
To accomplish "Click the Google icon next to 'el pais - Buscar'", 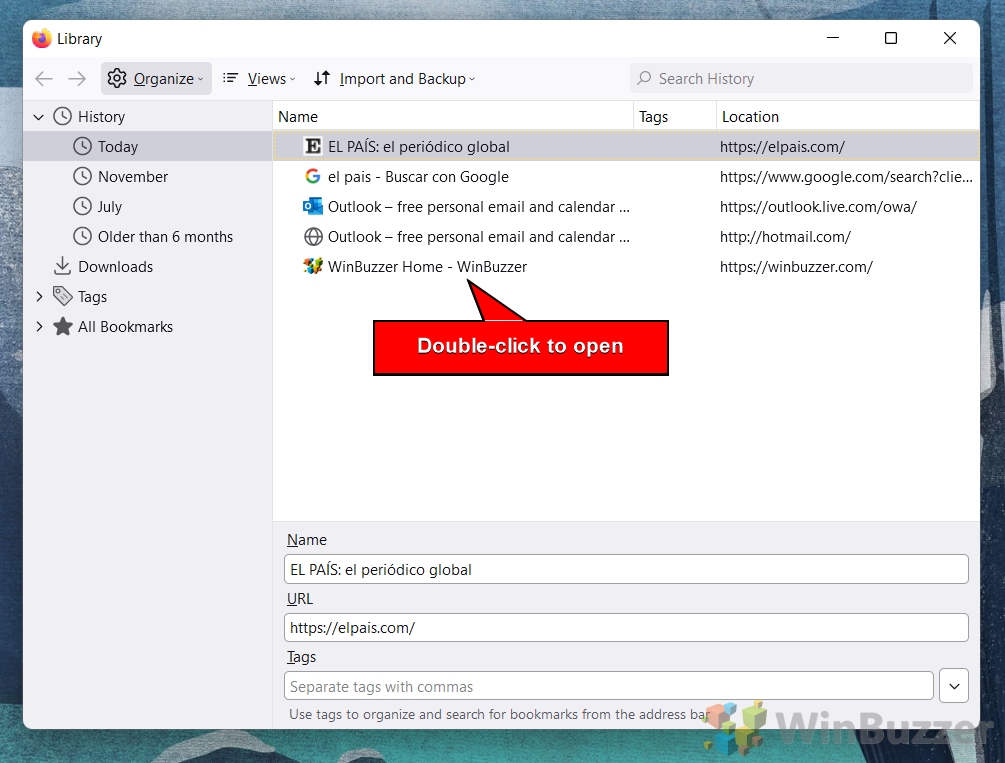I will pos(313,176).
